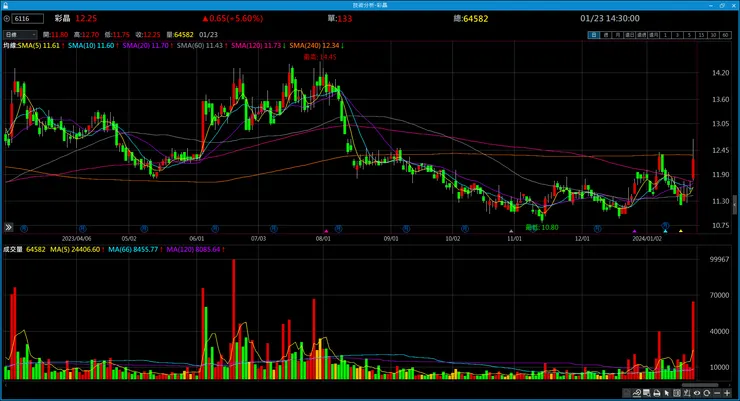Click the drawing/trend line tool icon
The height and width of the screenshot is (401, 740).
point(637,393)
